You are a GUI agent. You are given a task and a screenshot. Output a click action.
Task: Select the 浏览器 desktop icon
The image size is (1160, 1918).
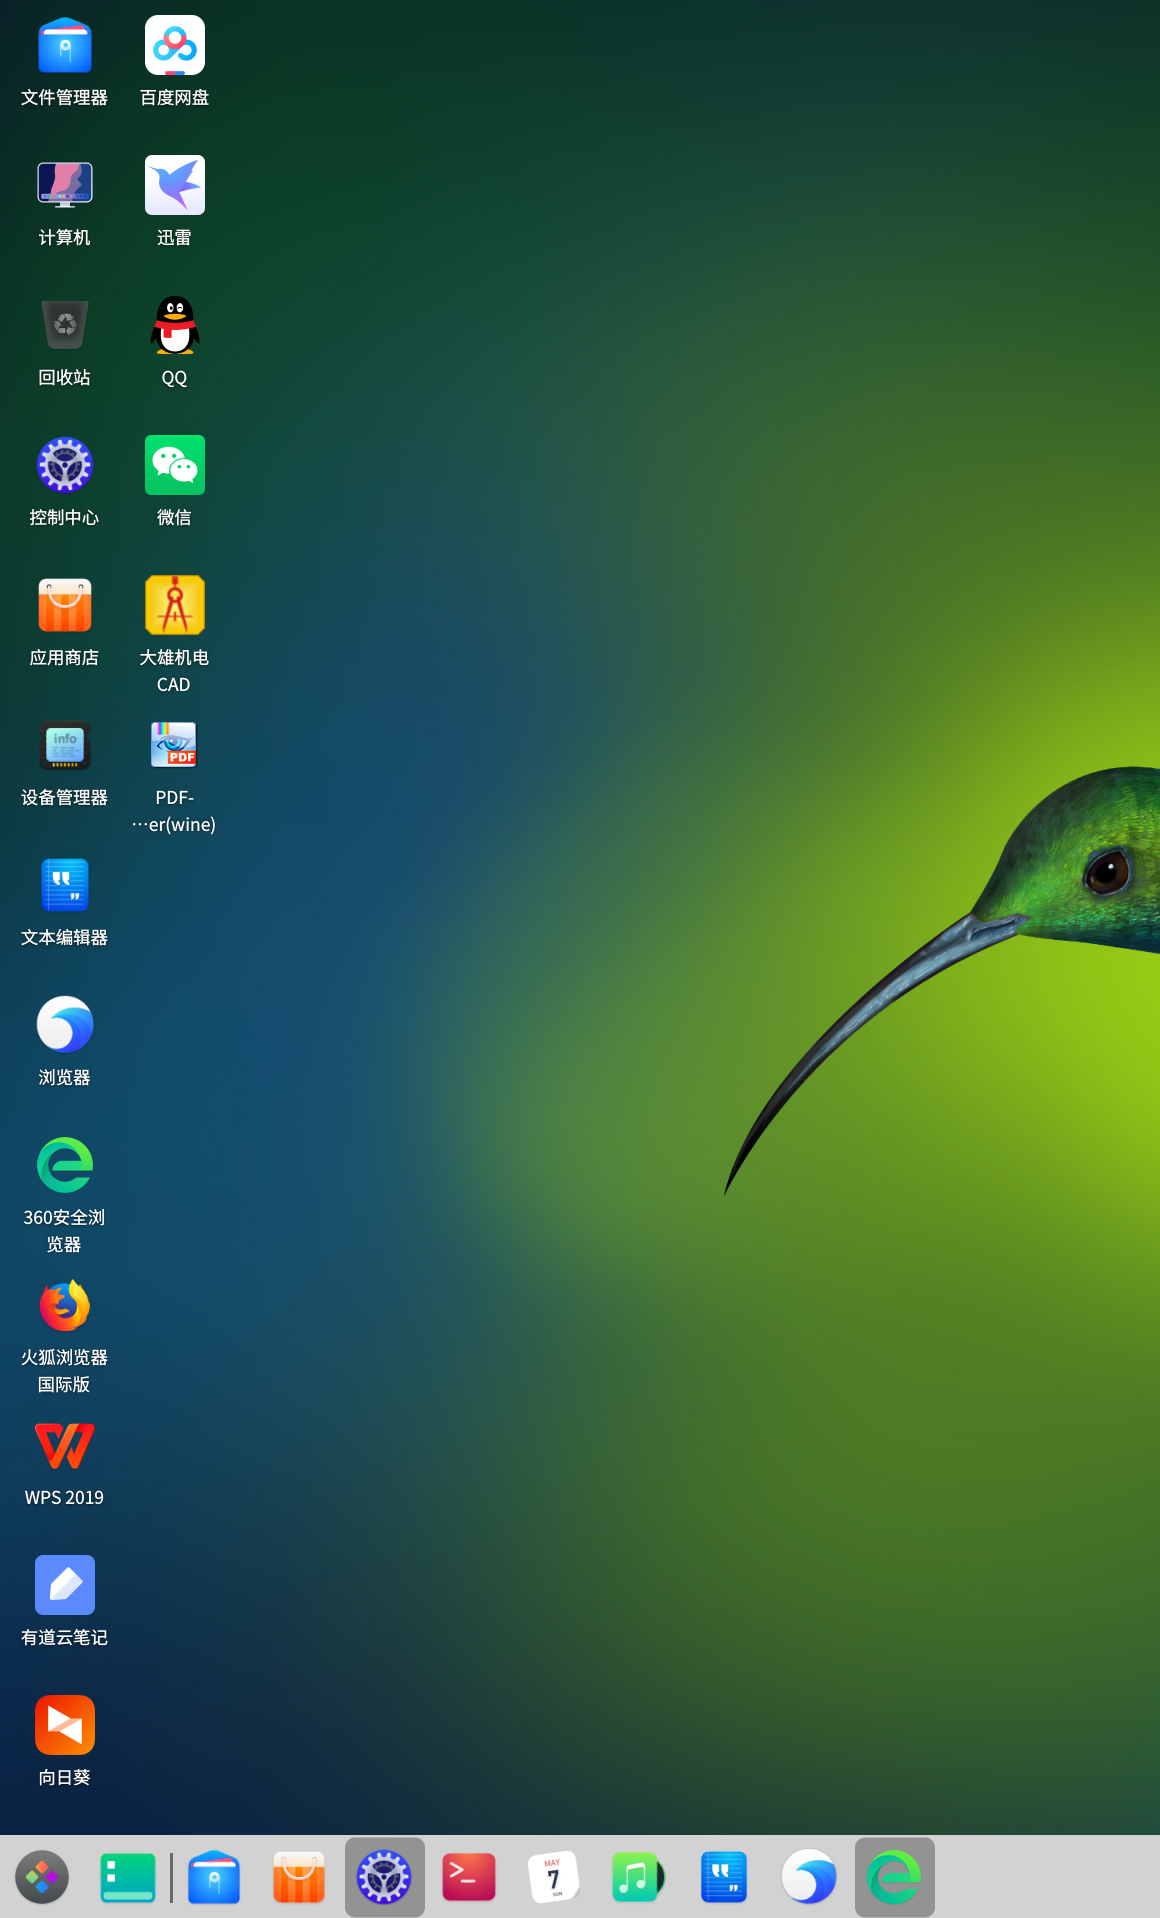pos(65,1025)
